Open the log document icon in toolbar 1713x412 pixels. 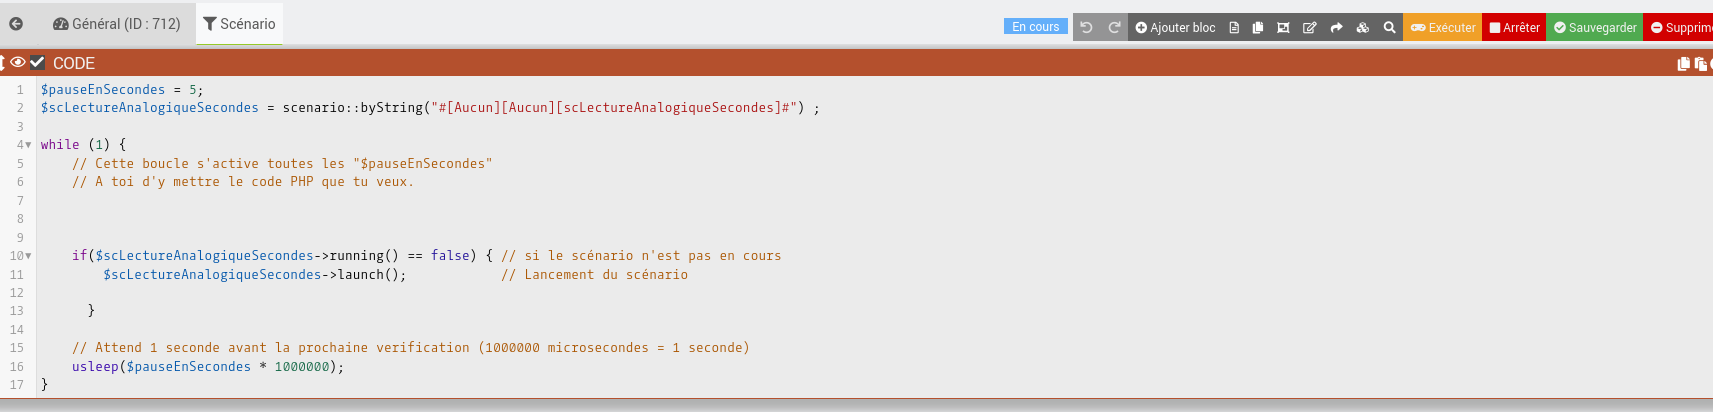1234,28
